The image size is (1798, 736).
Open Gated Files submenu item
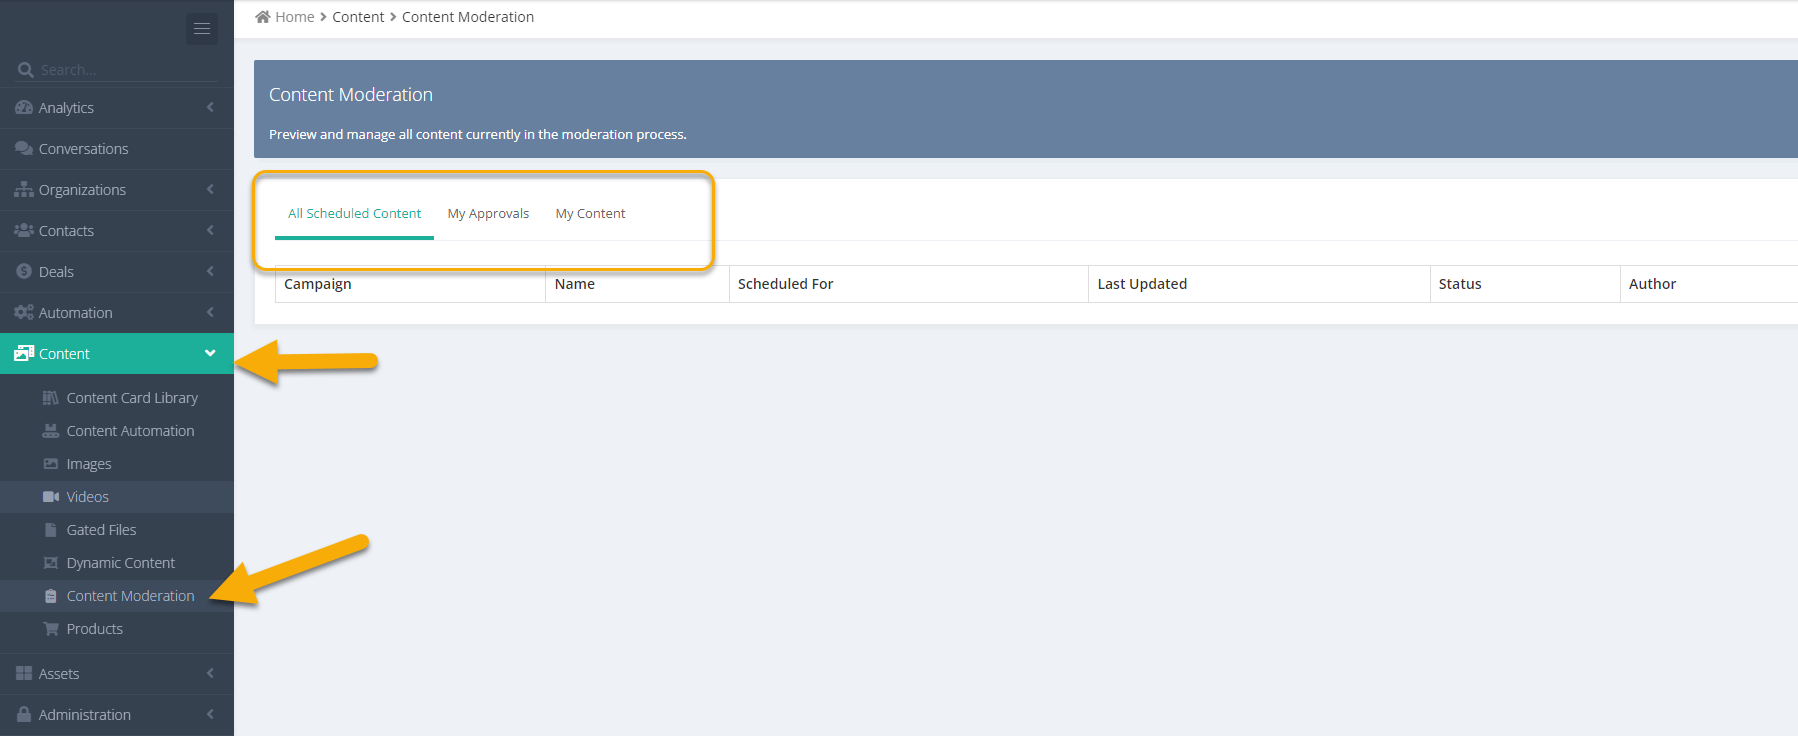[x=117, y=529]
